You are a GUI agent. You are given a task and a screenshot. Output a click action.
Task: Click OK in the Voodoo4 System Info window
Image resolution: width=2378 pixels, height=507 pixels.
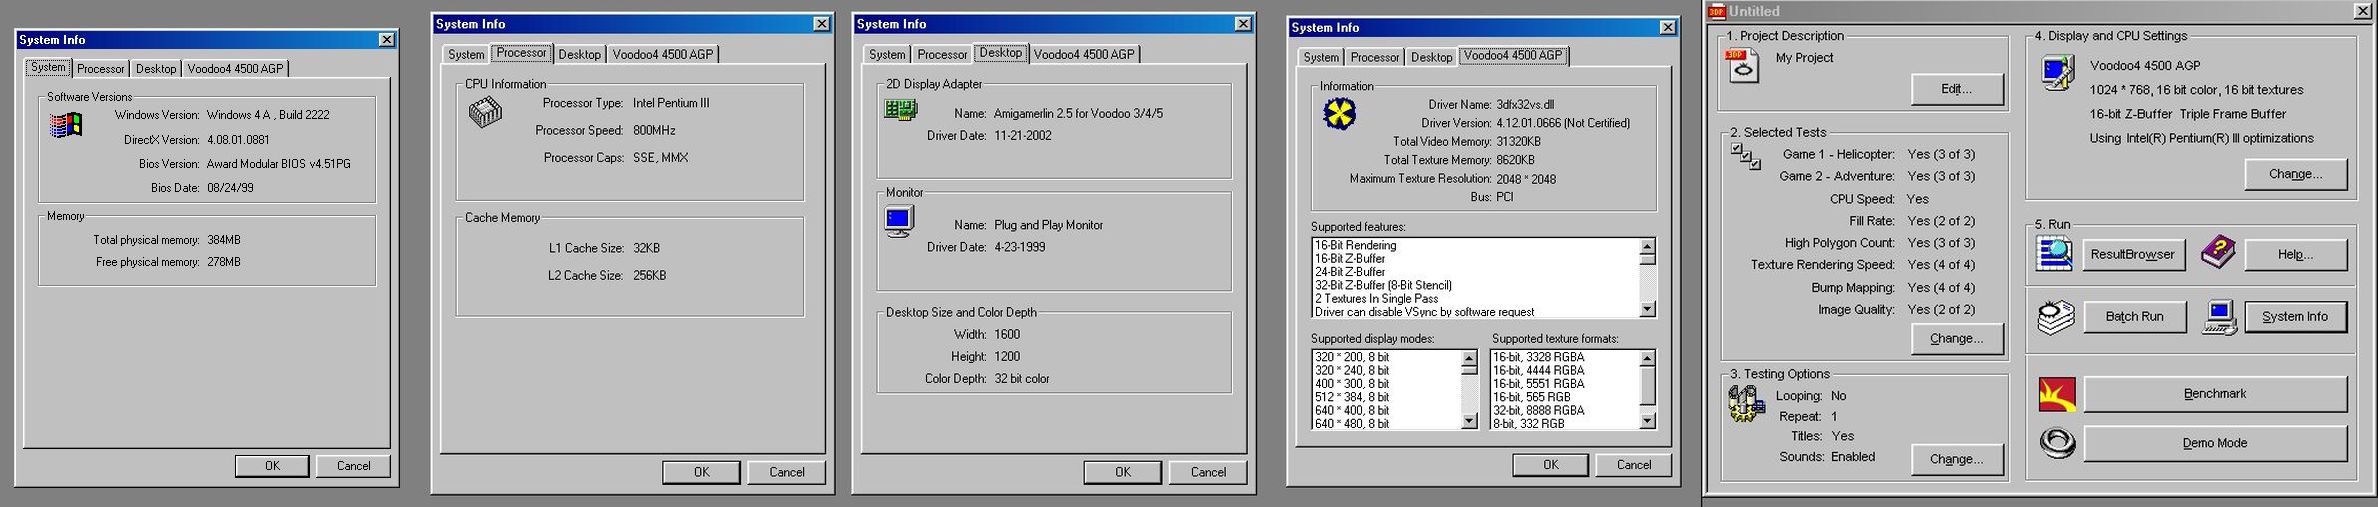click(x=1550, y=465)
